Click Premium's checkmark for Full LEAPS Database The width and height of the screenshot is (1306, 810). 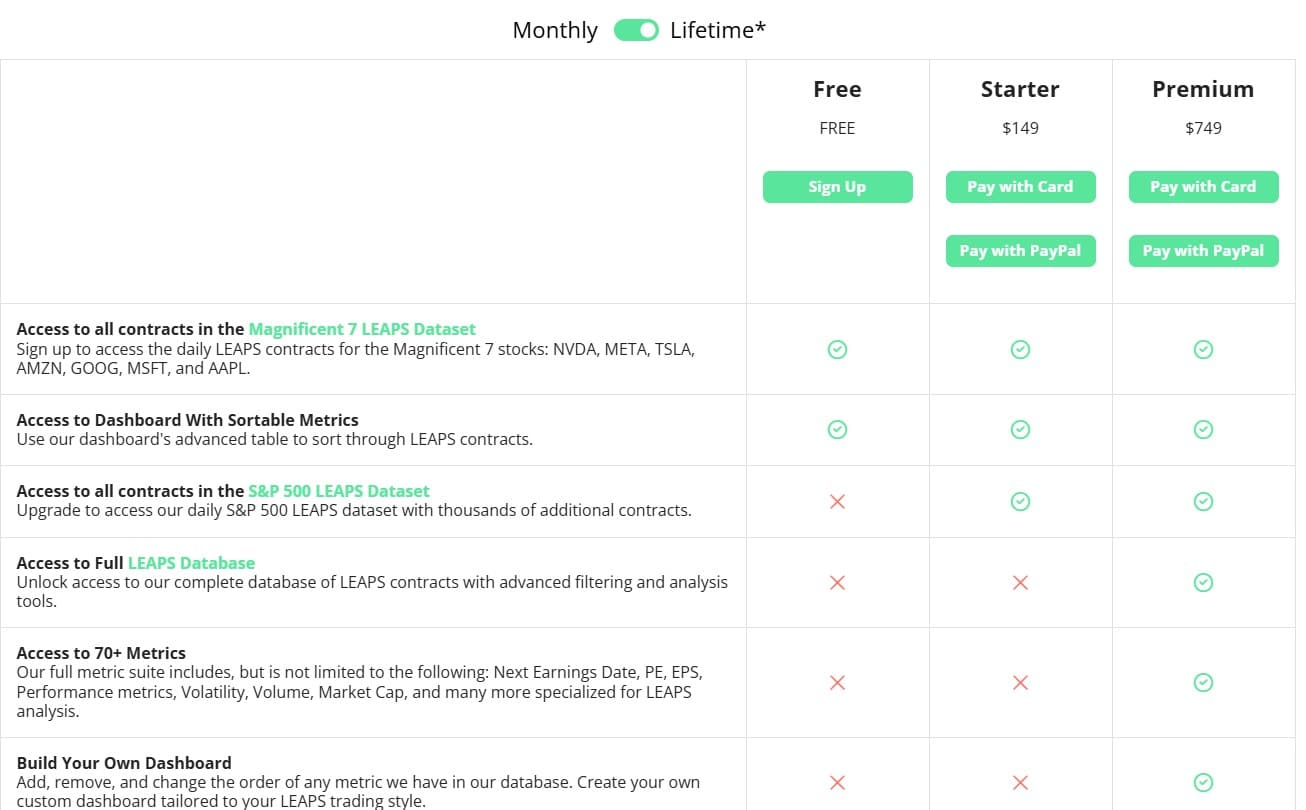tap(1203, 582)
